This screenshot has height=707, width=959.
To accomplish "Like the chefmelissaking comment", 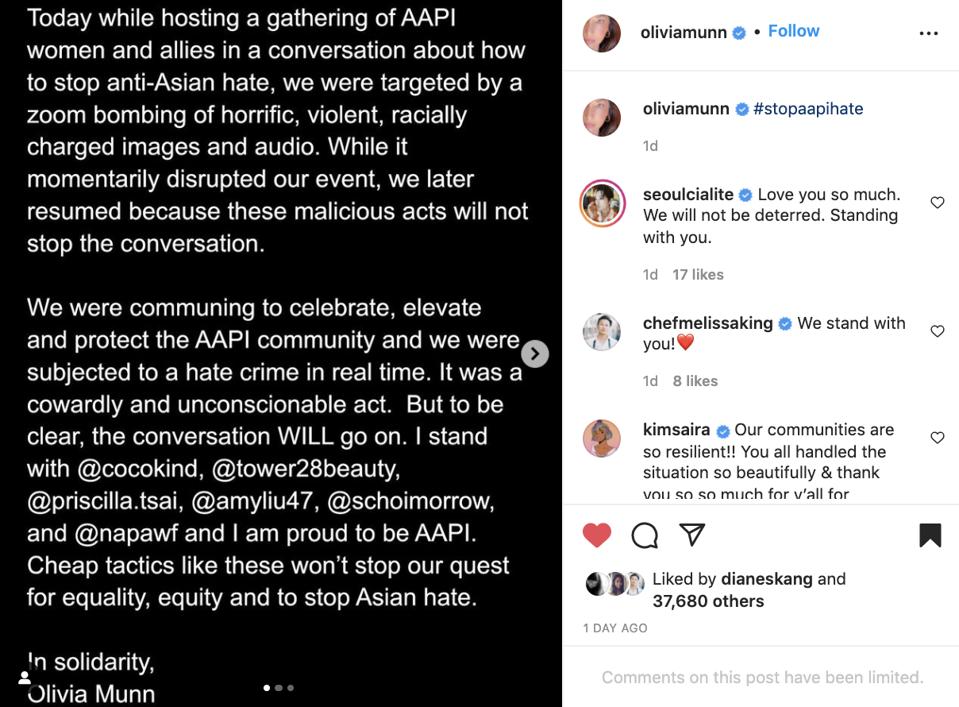I will (937, 331).
